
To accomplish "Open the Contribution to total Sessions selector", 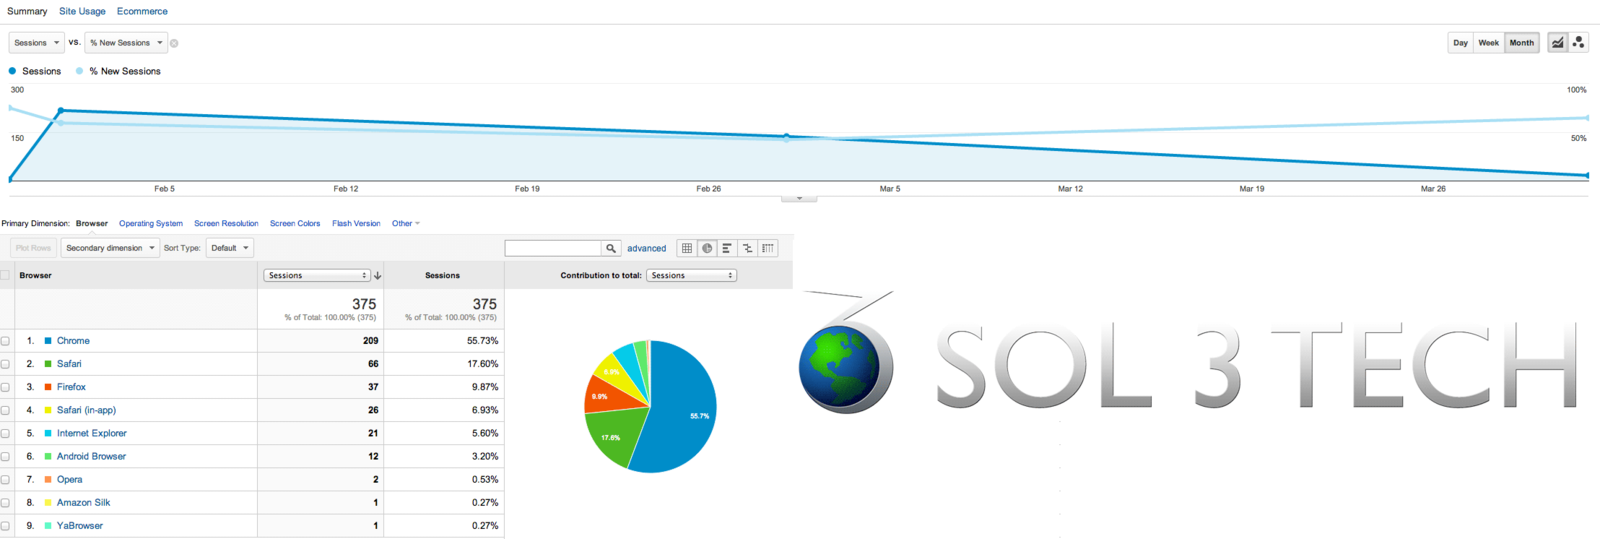I will [x=691, y=275].
